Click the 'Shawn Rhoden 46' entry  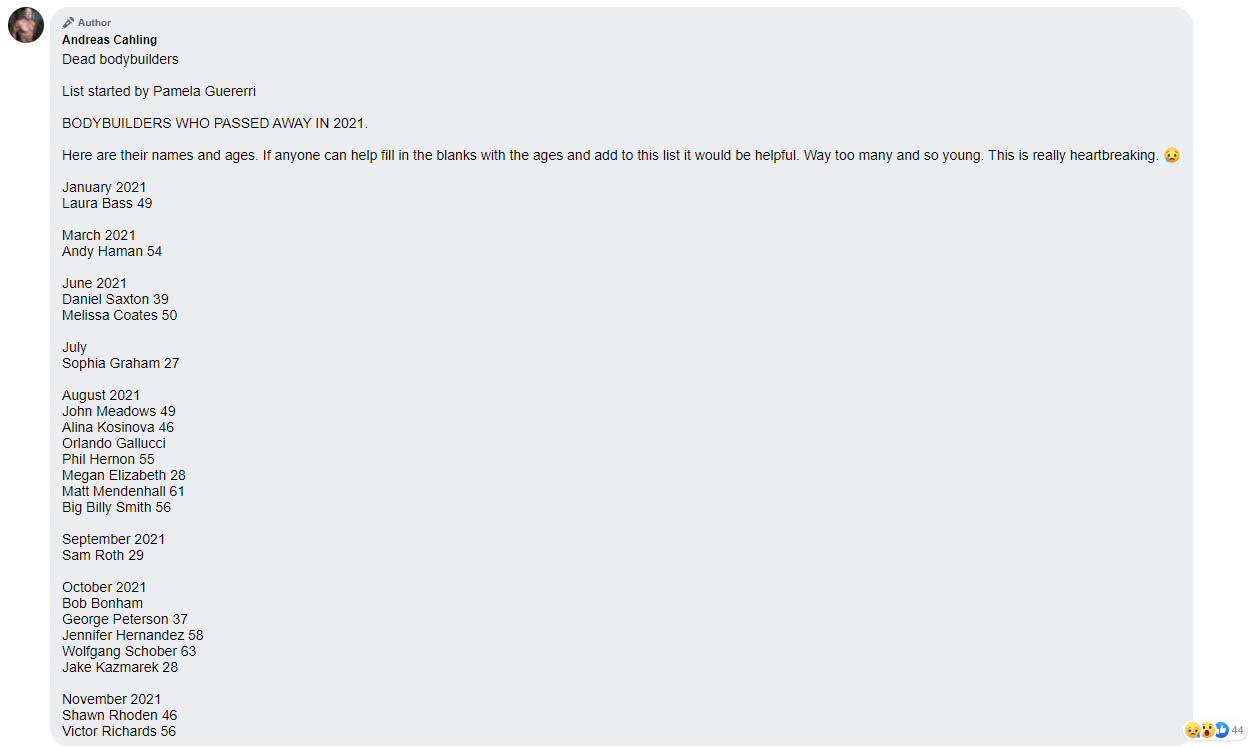click(119, 715)
